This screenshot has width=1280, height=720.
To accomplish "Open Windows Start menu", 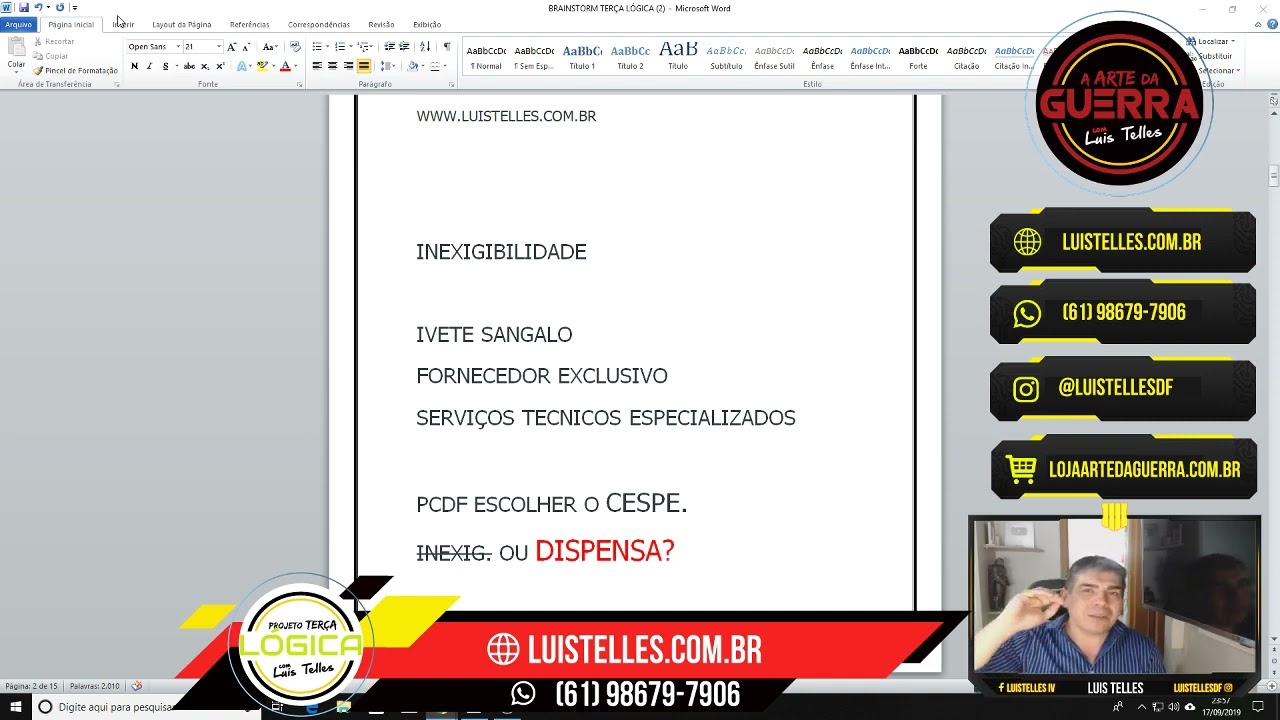I will pos(16,707).
